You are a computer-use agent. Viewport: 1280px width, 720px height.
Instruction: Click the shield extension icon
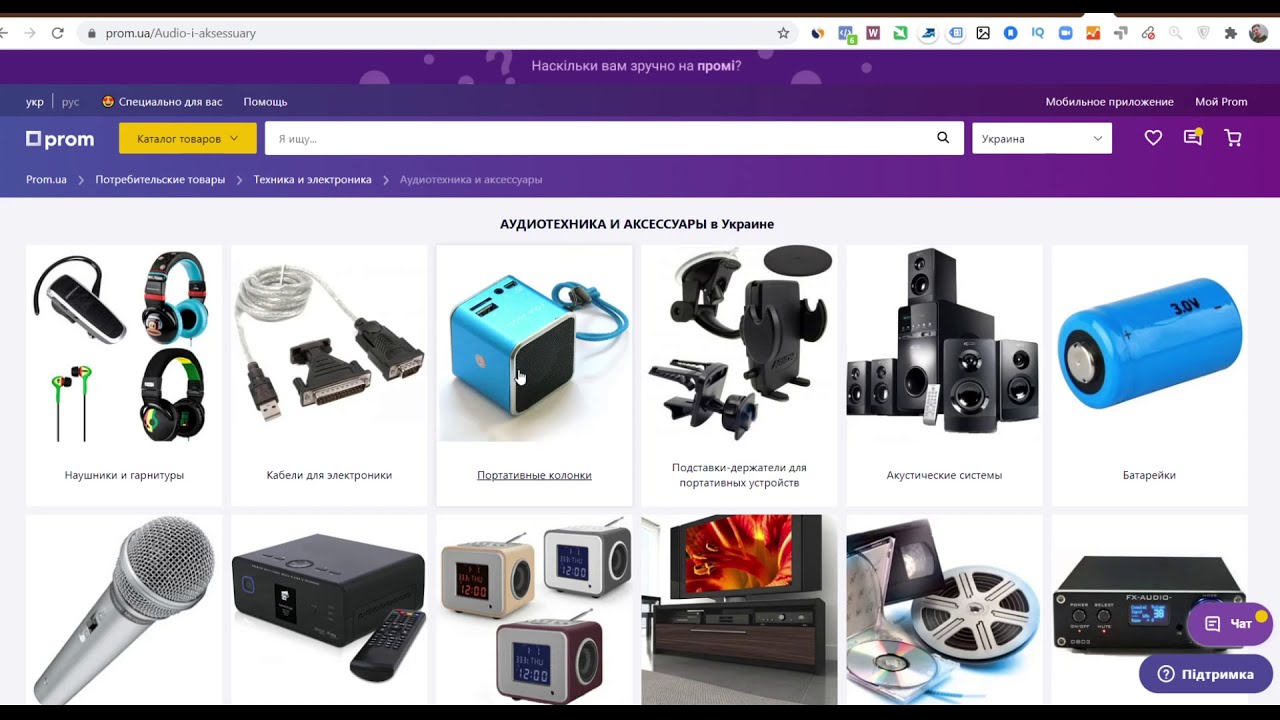point(1203,33)
